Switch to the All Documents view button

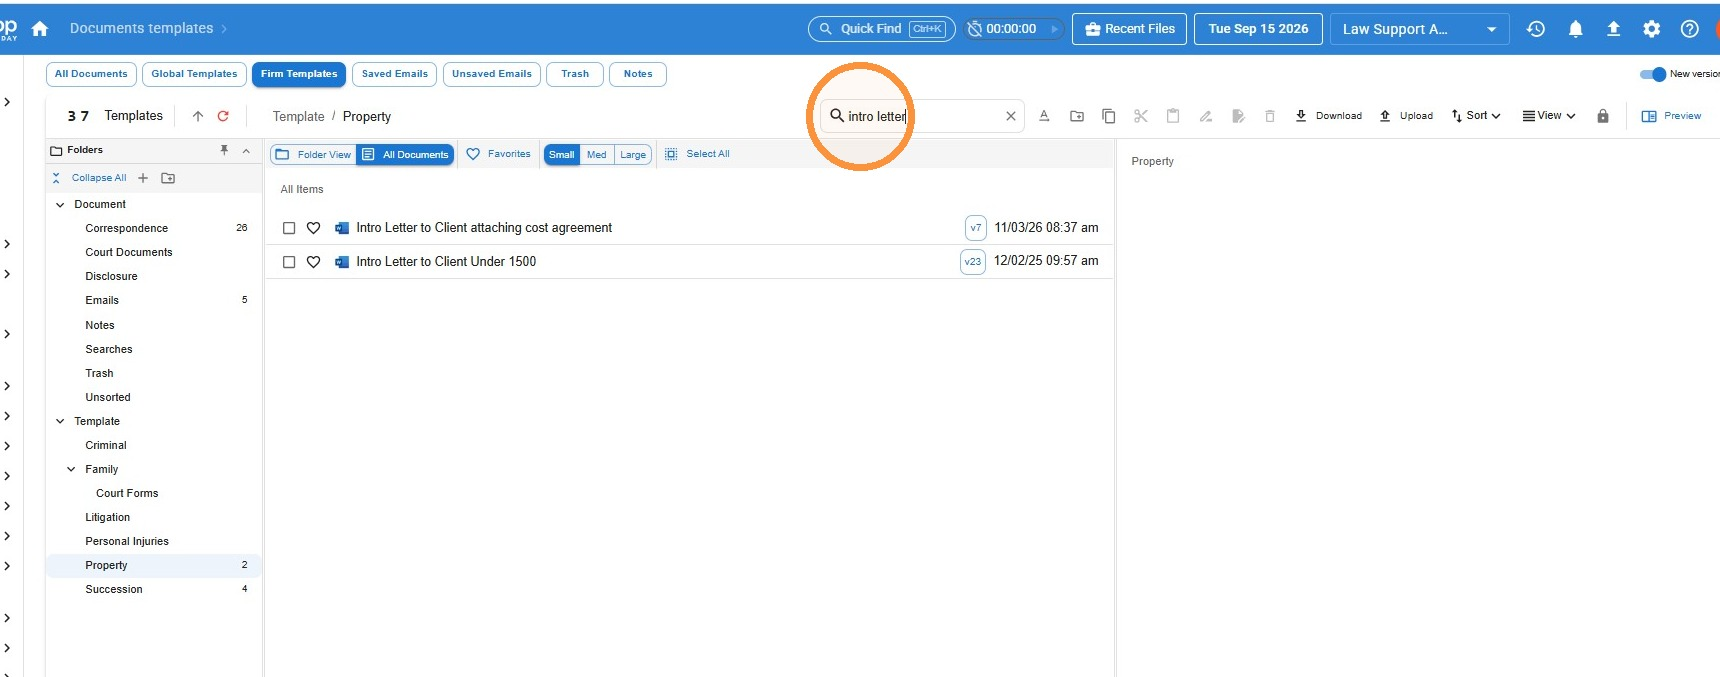click(406, 154)
